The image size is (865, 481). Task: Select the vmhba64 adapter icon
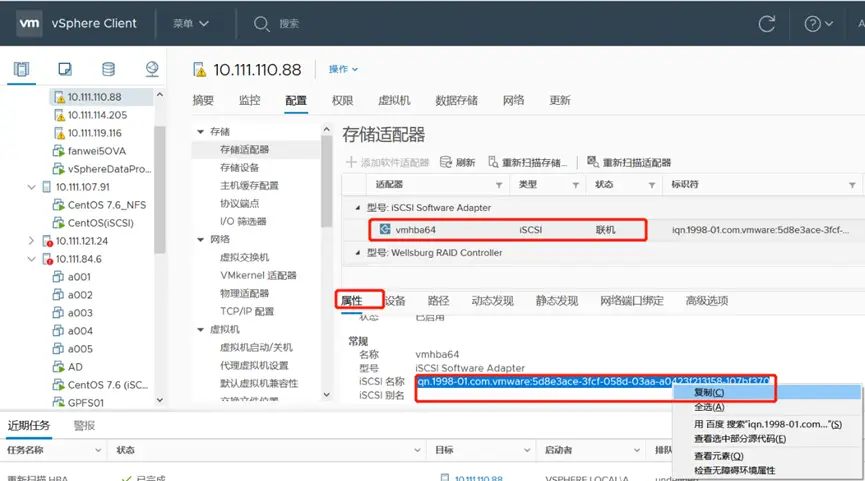(x=385, y=229)
